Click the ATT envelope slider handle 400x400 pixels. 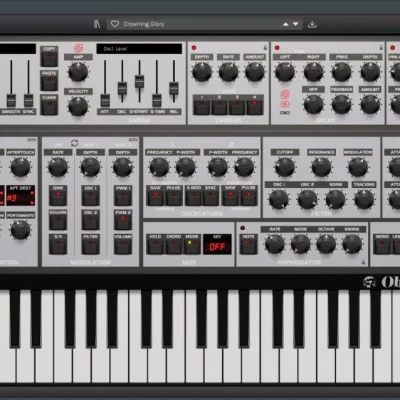[x=105, y=100]
